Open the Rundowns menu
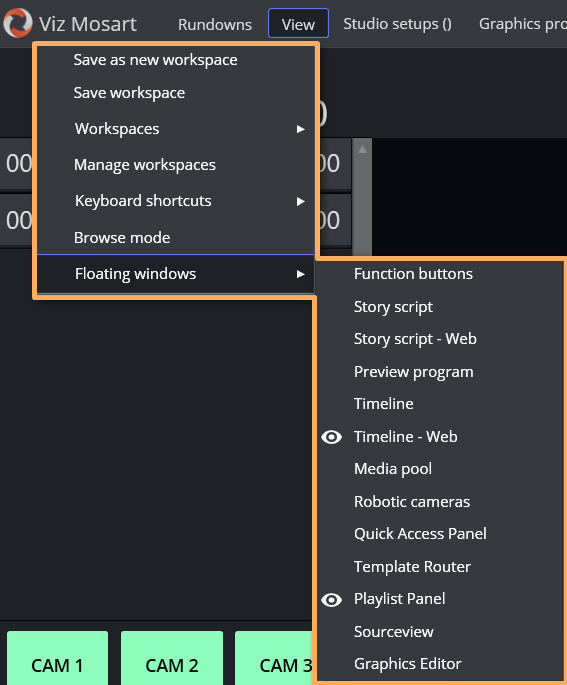The image size is (567, 685). pyautogui.click(x=215, y=24)
